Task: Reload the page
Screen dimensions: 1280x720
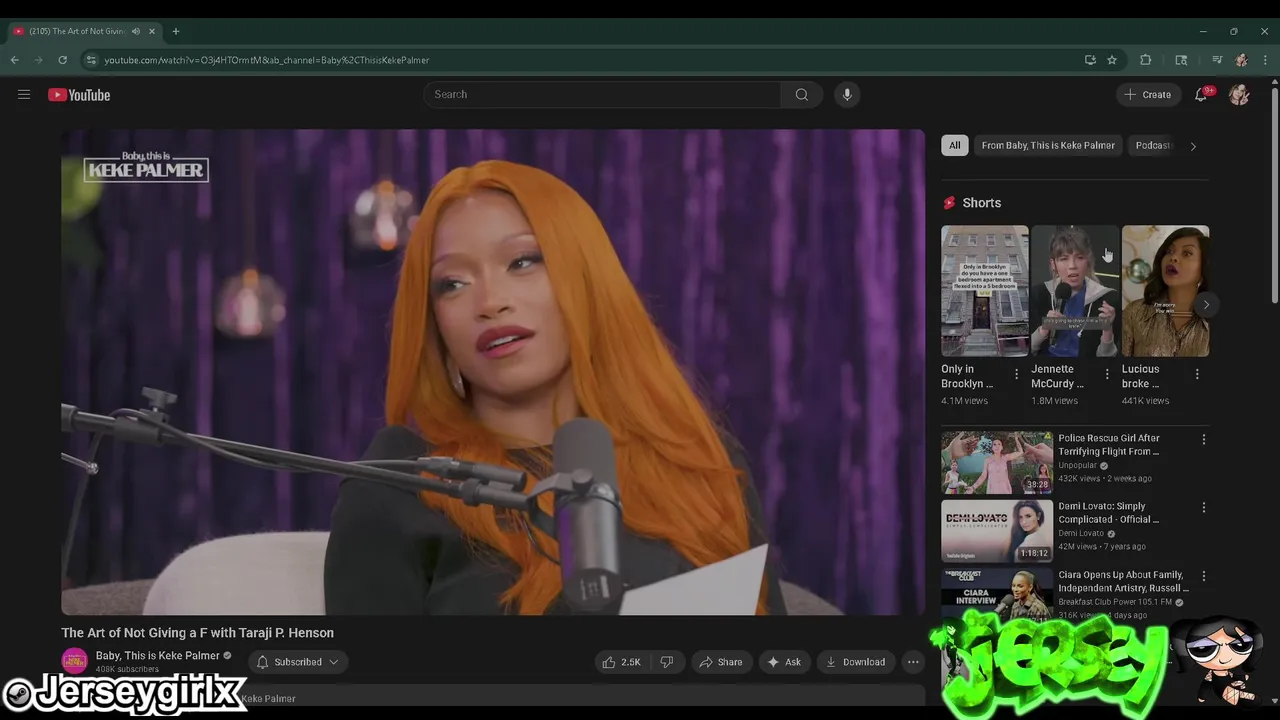Action: [62, 60]
